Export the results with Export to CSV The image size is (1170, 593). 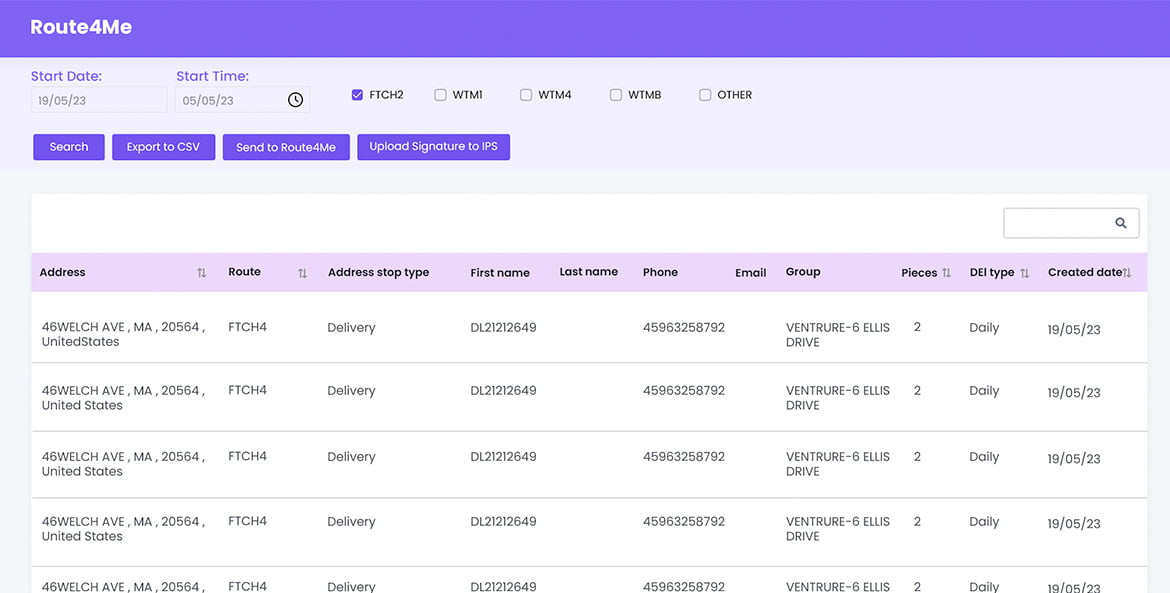[163, 147]
